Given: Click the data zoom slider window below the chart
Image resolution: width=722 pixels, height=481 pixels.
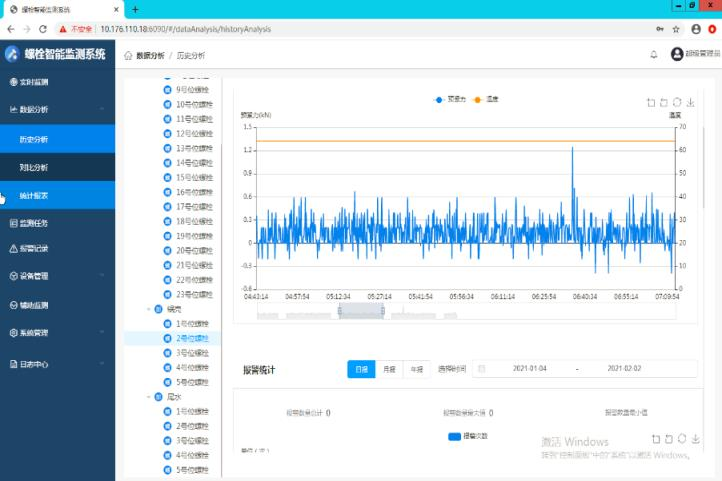Looking at the screenshot, I should point(361,312).
